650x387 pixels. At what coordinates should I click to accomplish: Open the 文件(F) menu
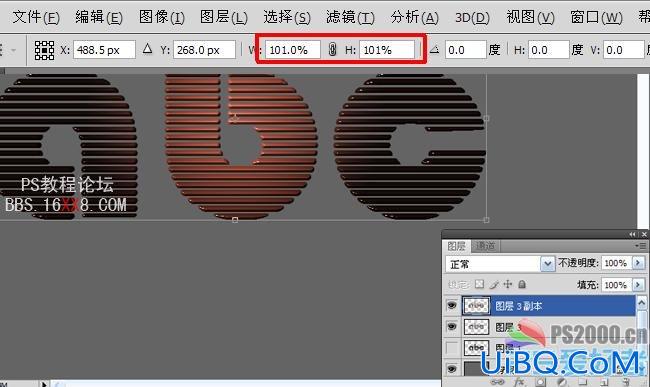pos(36,17)
